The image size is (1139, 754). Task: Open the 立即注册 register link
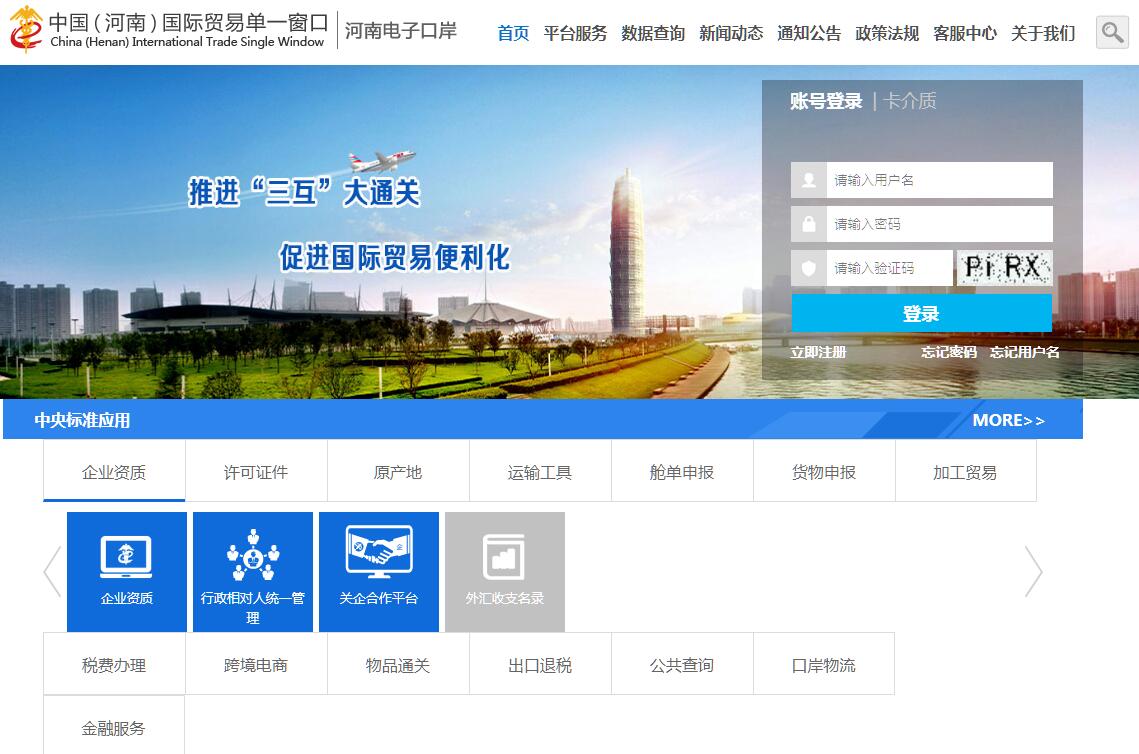click(818, 352)
